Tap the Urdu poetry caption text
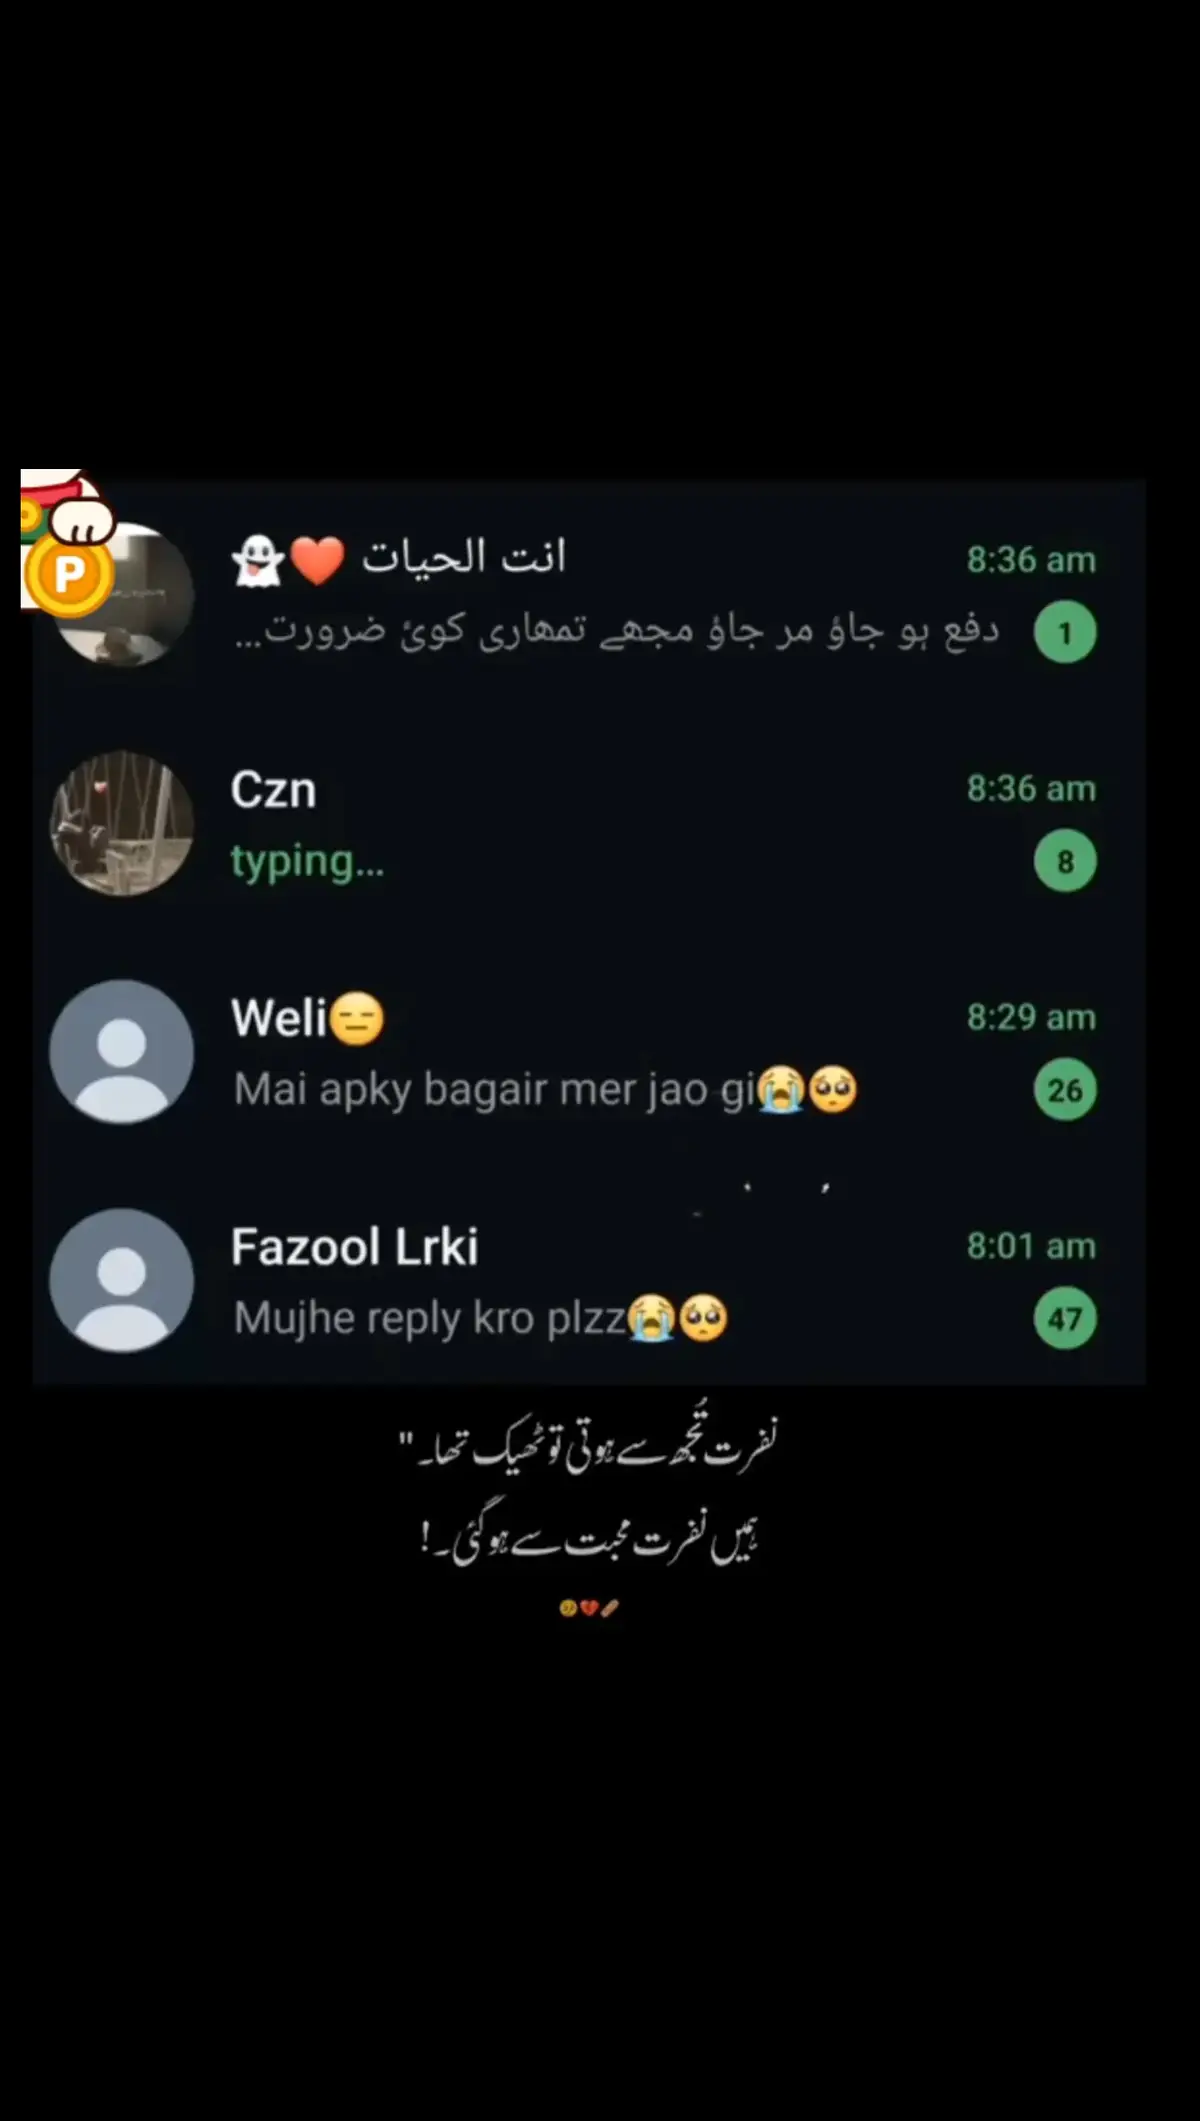This screenshot has height=2121, width=1200. click(589, 1497)
